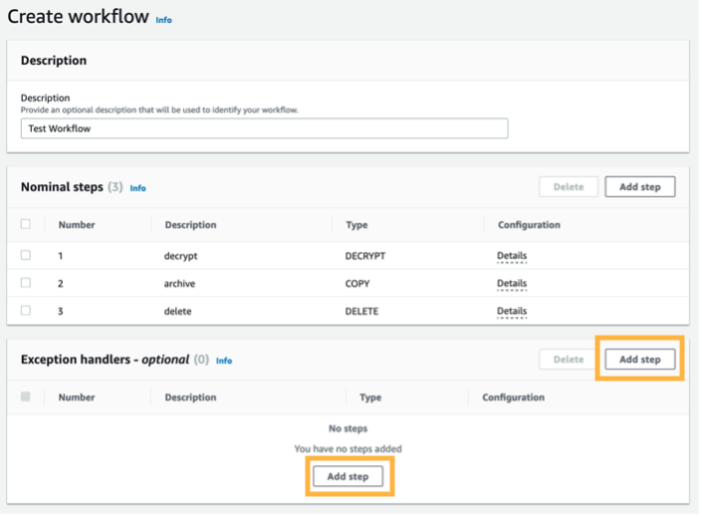Click Configuration column header in Nominal steps table

click(529, 225)
